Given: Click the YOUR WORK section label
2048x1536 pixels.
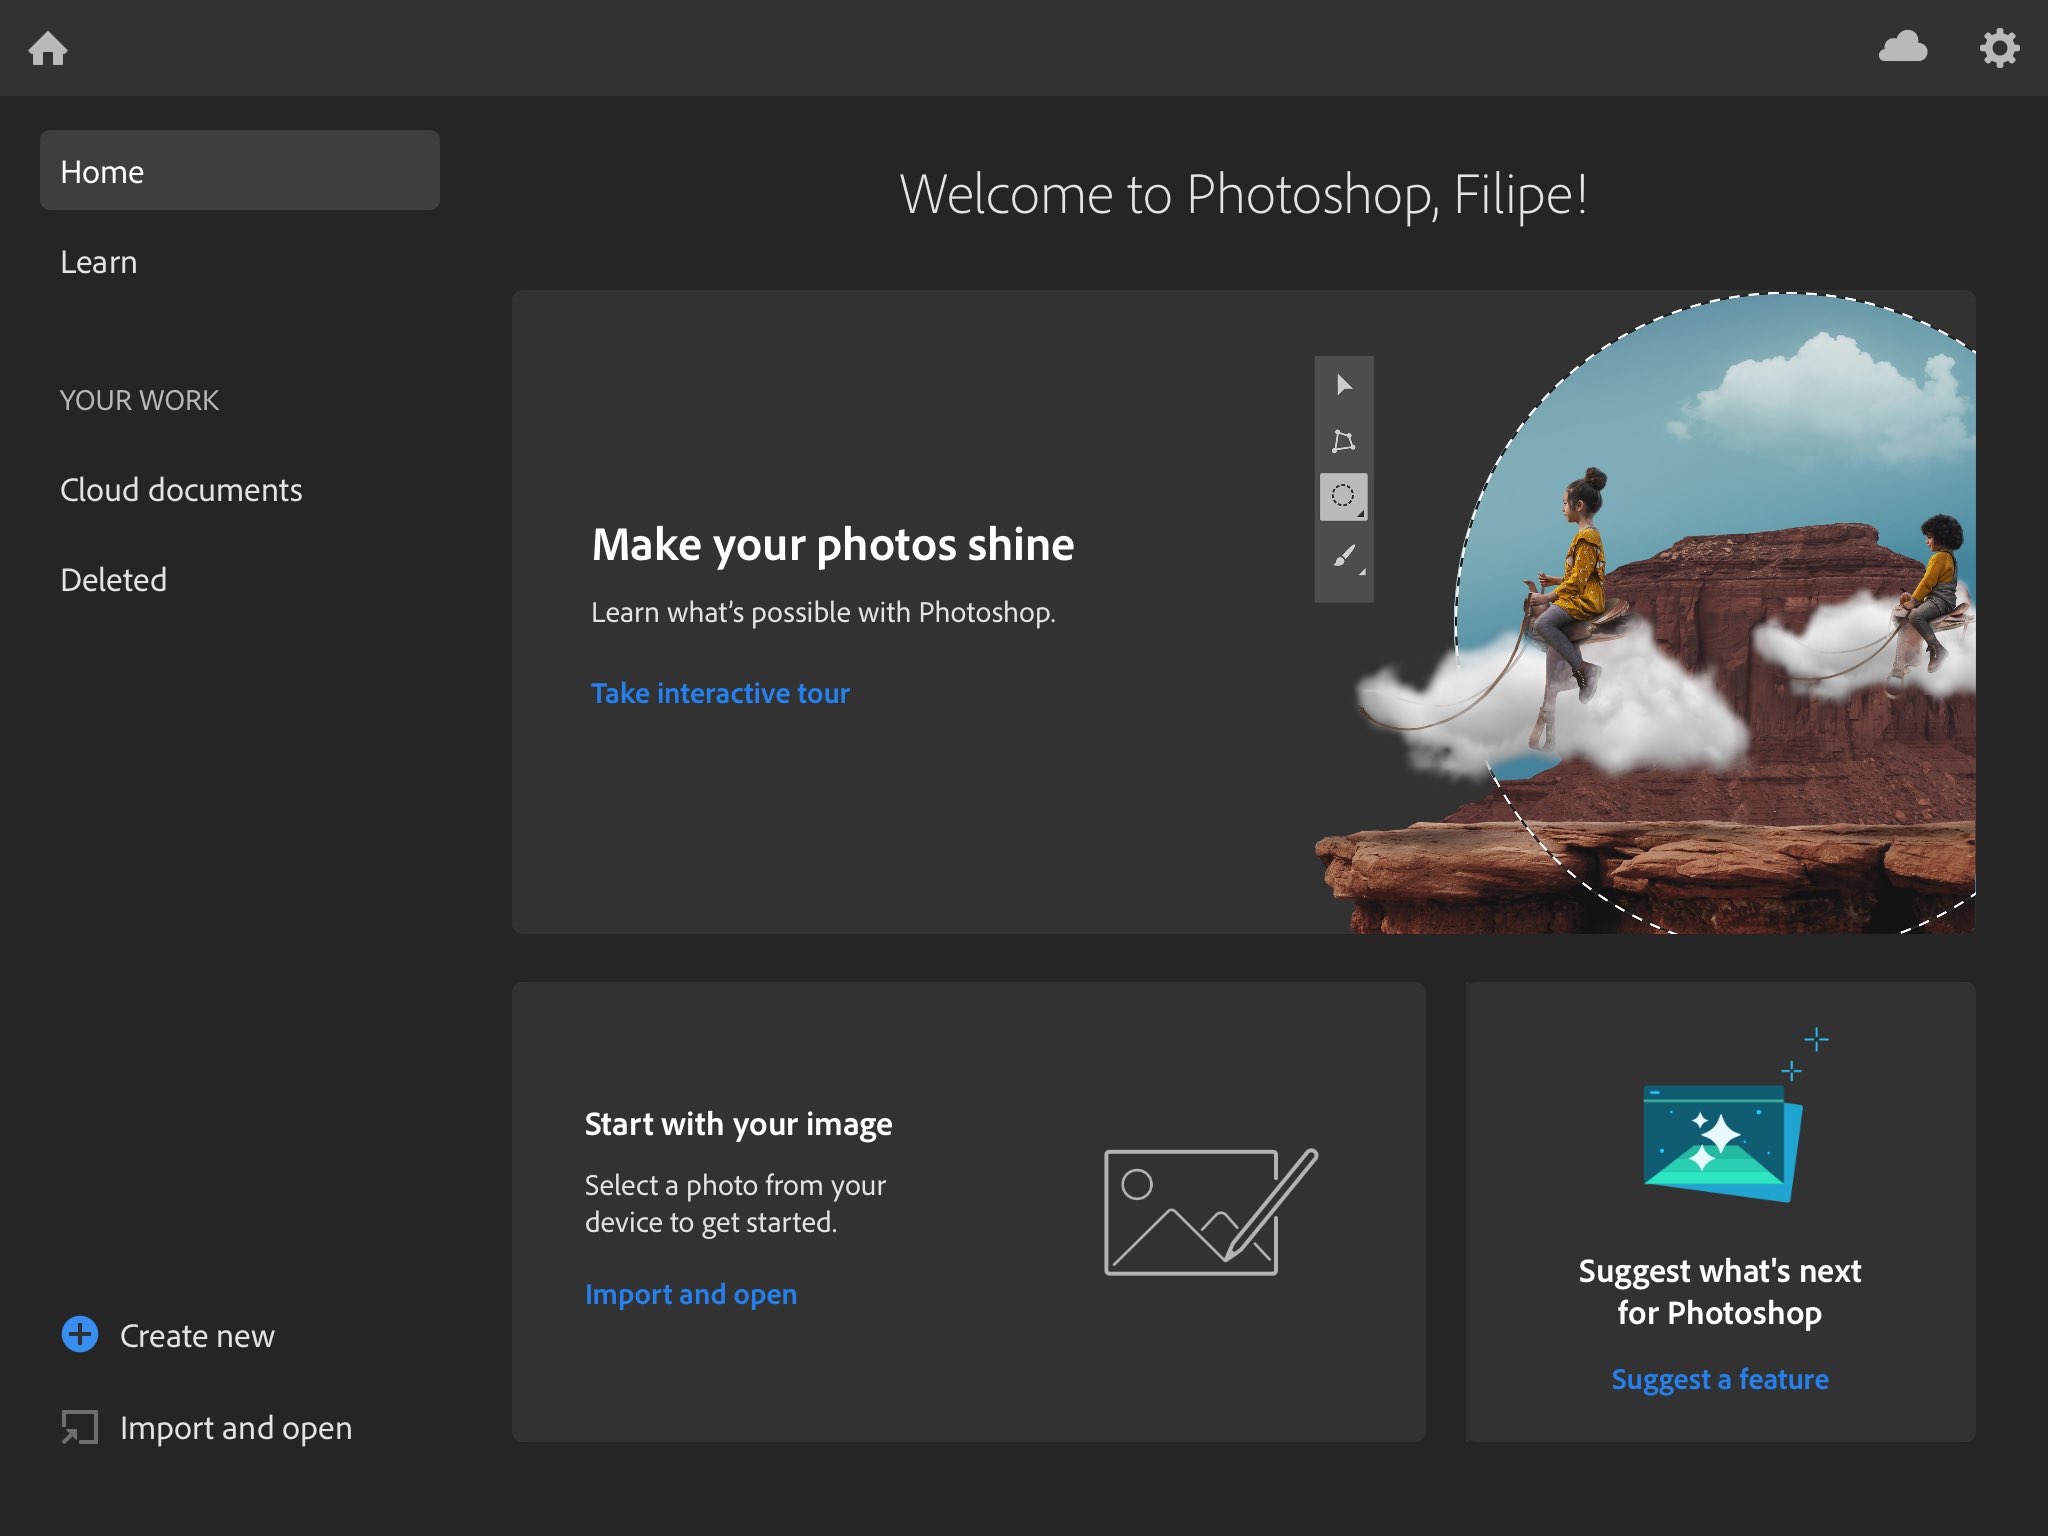Looking at the screenshot, I should 139,400.
